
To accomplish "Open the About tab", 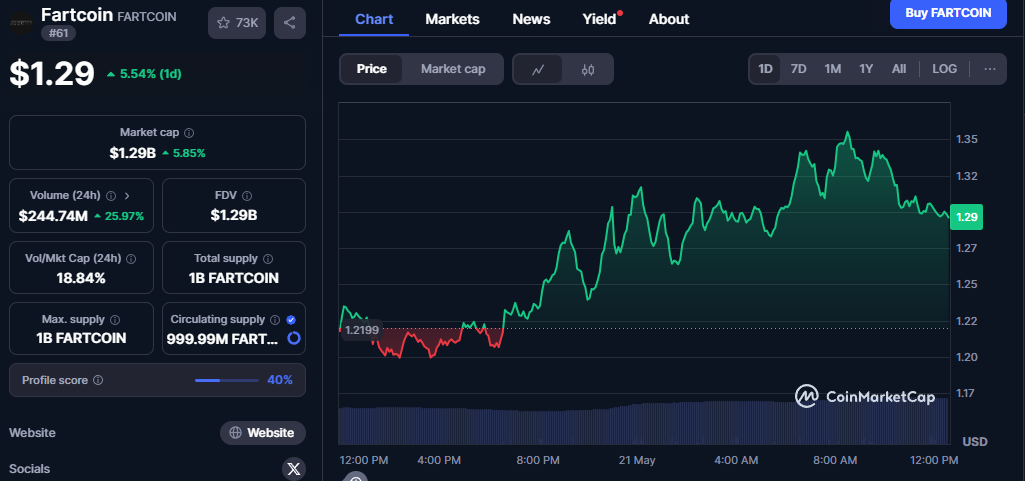I will coord(669,19).
